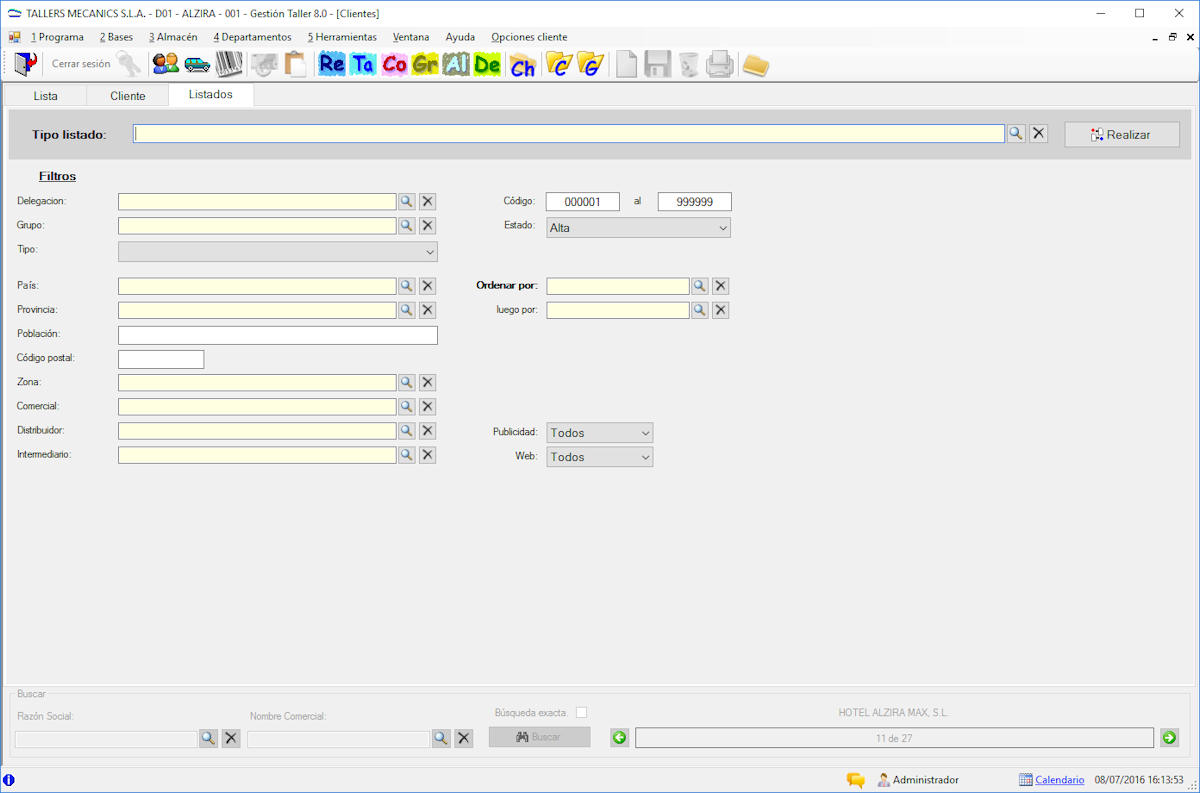Open the 3 Almacén menu

173,37
